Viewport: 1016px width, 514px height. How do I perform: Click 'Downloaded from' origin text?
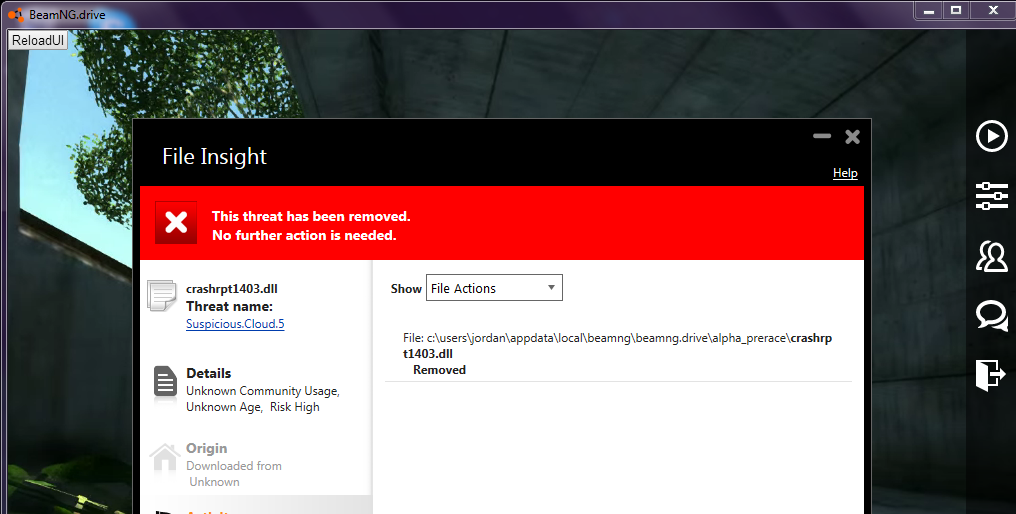(x=234, y=465)
